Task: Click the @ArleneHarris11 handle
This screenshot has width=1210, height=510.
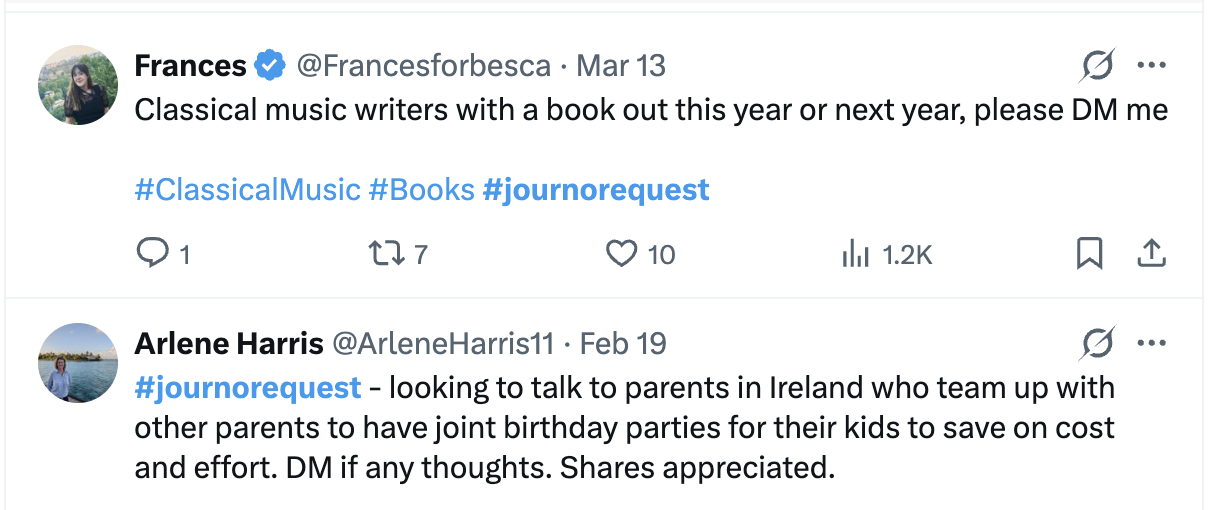Action: click(443, 345)
